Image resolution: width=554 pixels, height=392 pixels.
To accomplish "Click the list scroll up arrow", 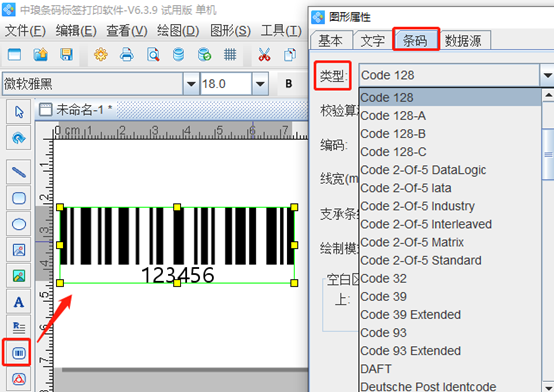I will (548, 95).
